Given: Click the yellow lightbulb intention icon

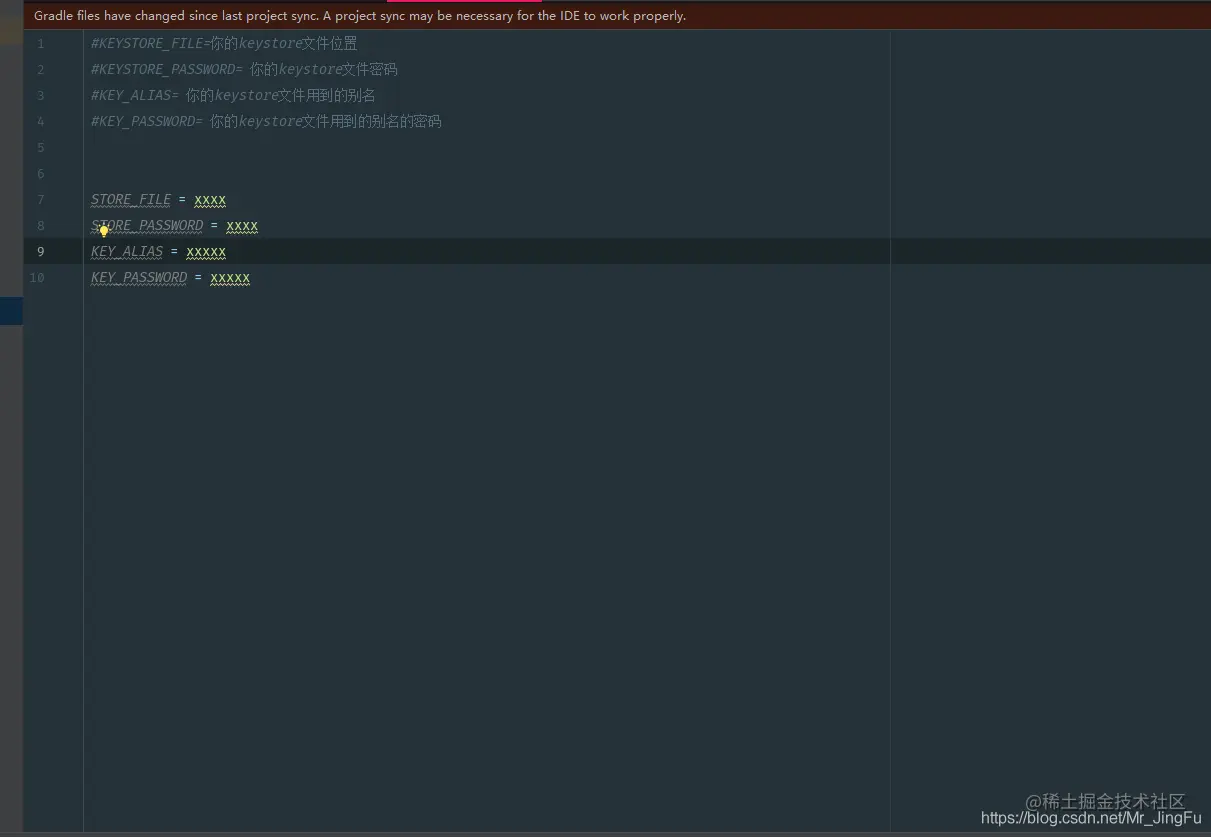Looking at the screenshot, I should (x=103, y=231).
